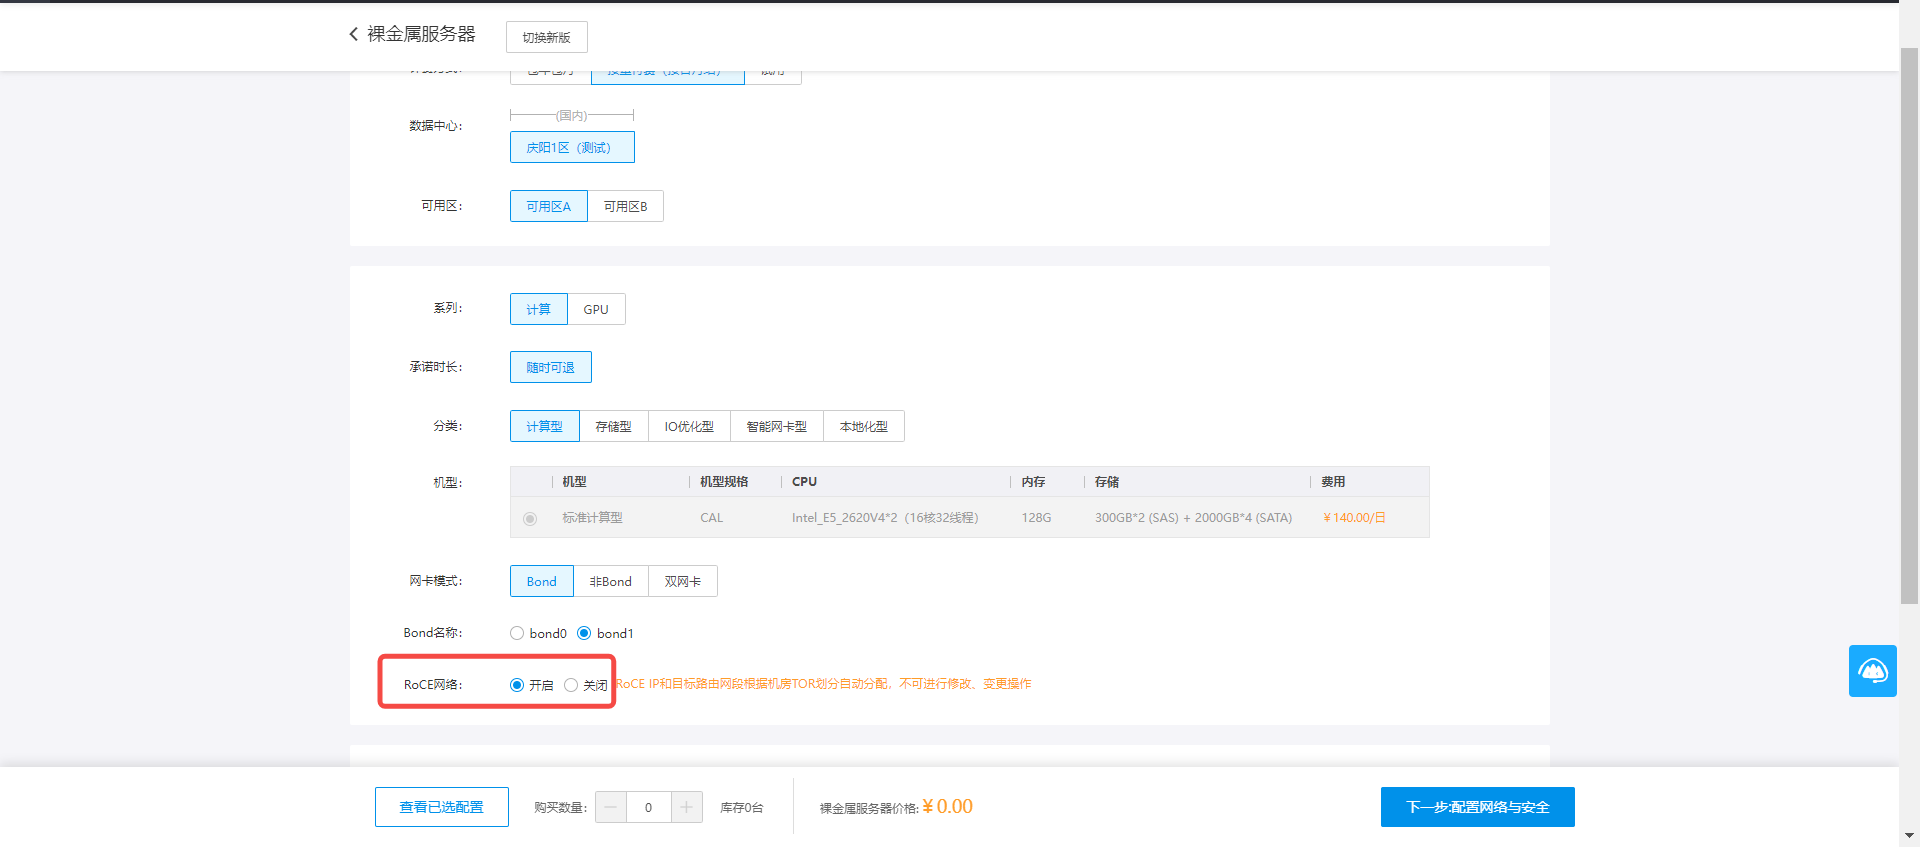This screenshot has height=847, width=1920.
Task: Select the bond1 radio option
Action: (584, 633)
